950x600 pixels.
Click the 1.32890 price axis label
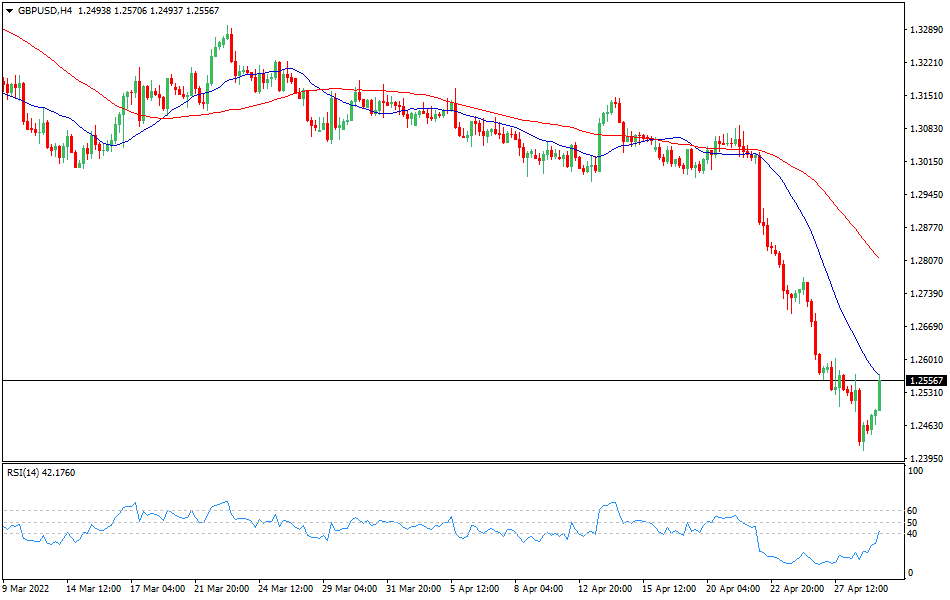click(x=926, y=30)
